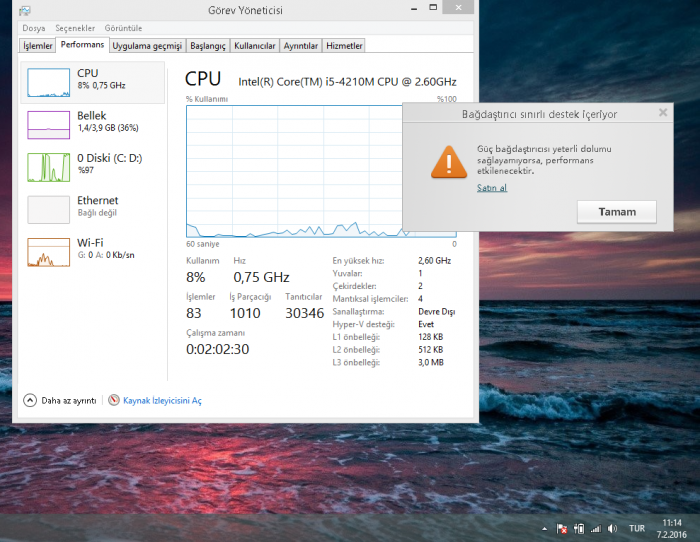Image resolution: width=700 pixels, height=542 pixels.
Task: Switch to the İşlemler tab
Action: tap(37, 46)
